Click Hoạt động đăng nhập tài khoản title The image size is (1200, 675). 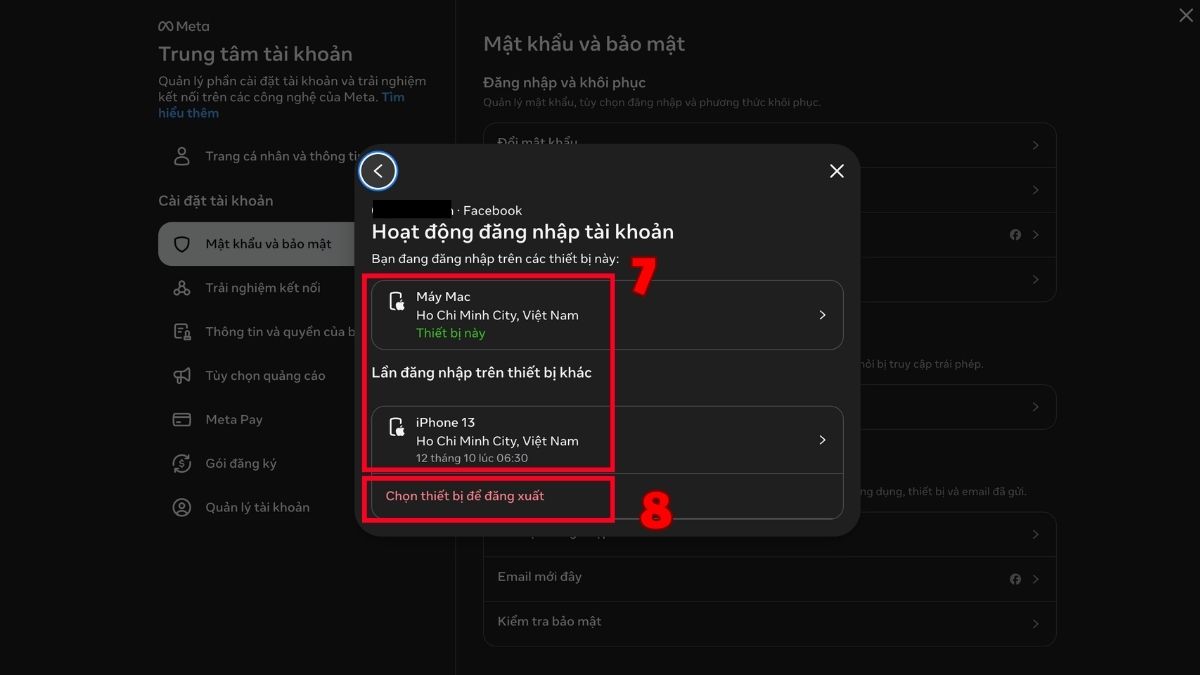(523, 232)
